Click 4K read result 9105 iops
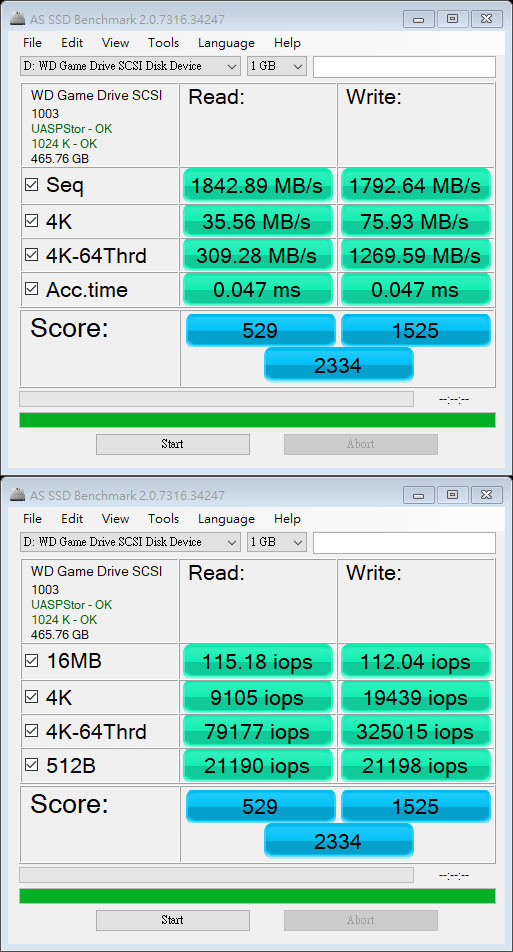The height and width of the screenshot is (952, 513). (x=257, y=697)
